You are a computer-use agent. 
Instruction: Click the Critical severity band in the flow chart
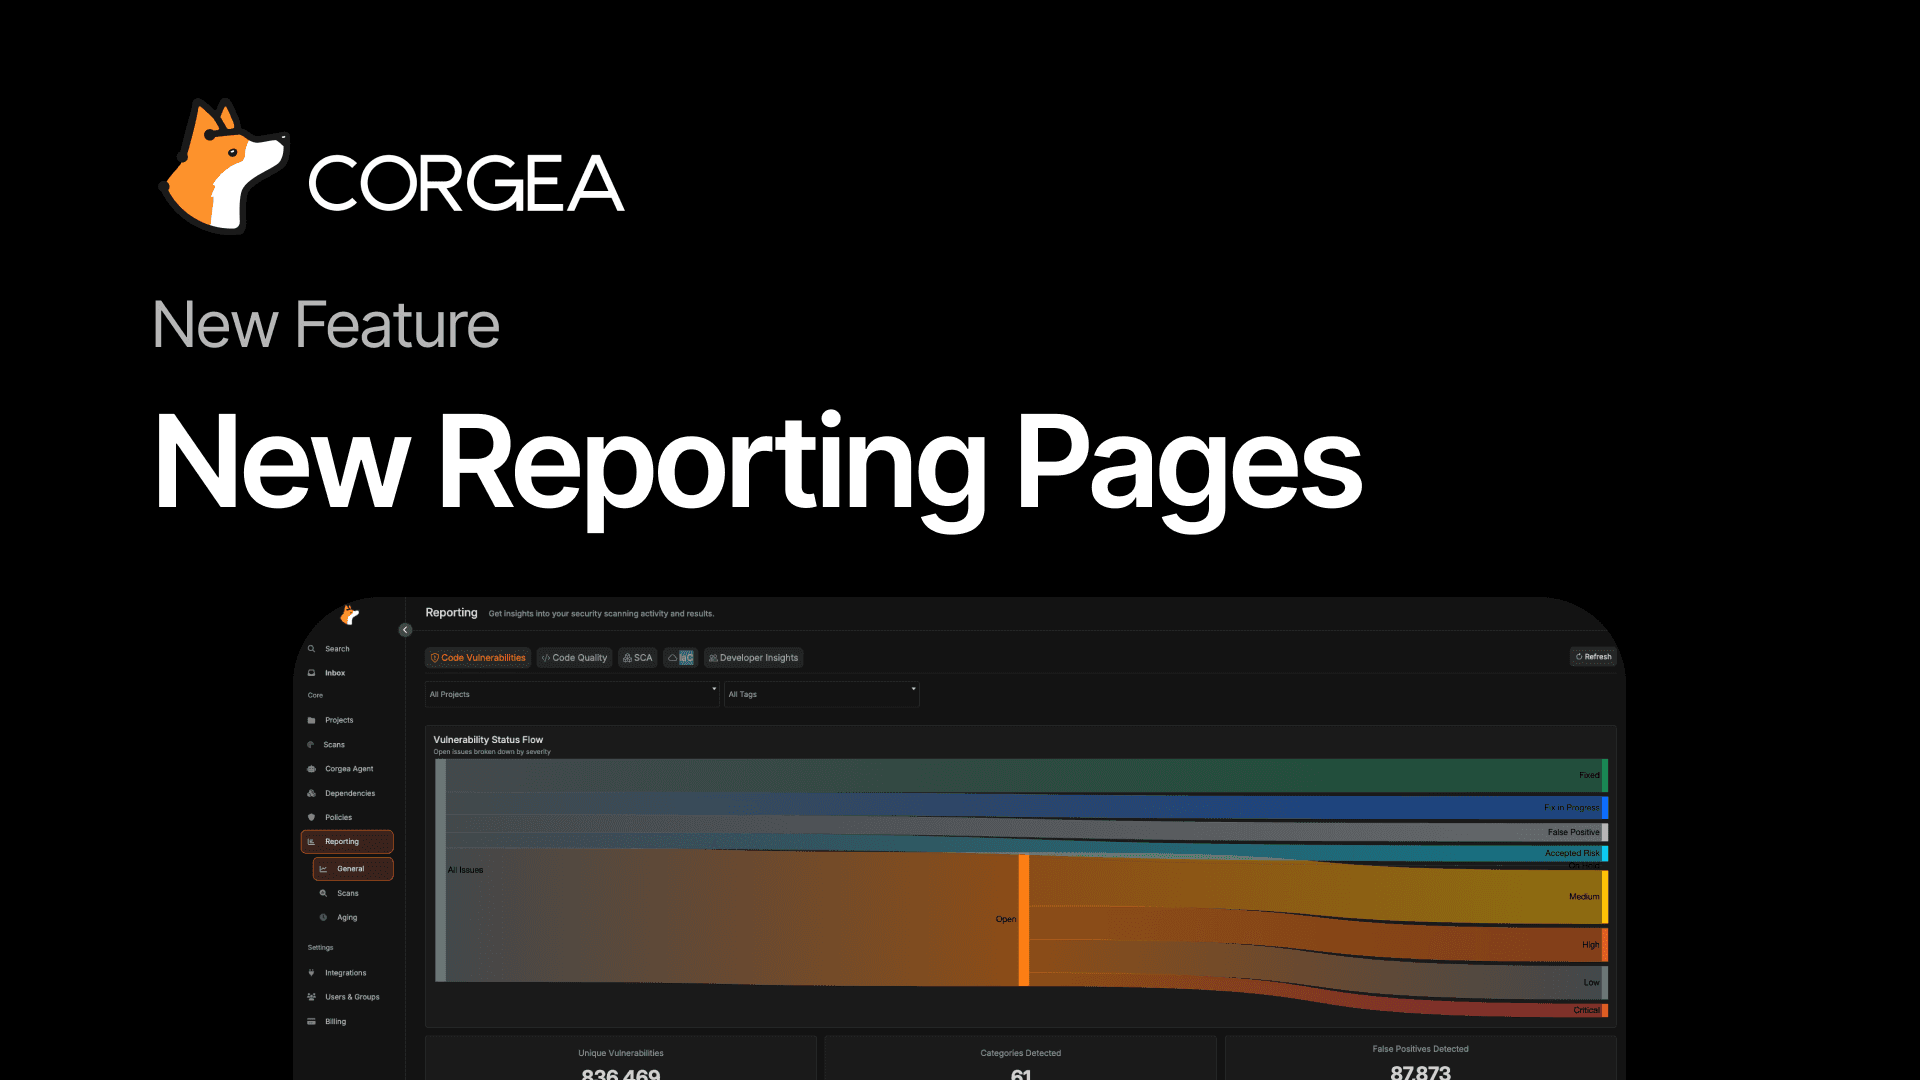point(1586,1010)
